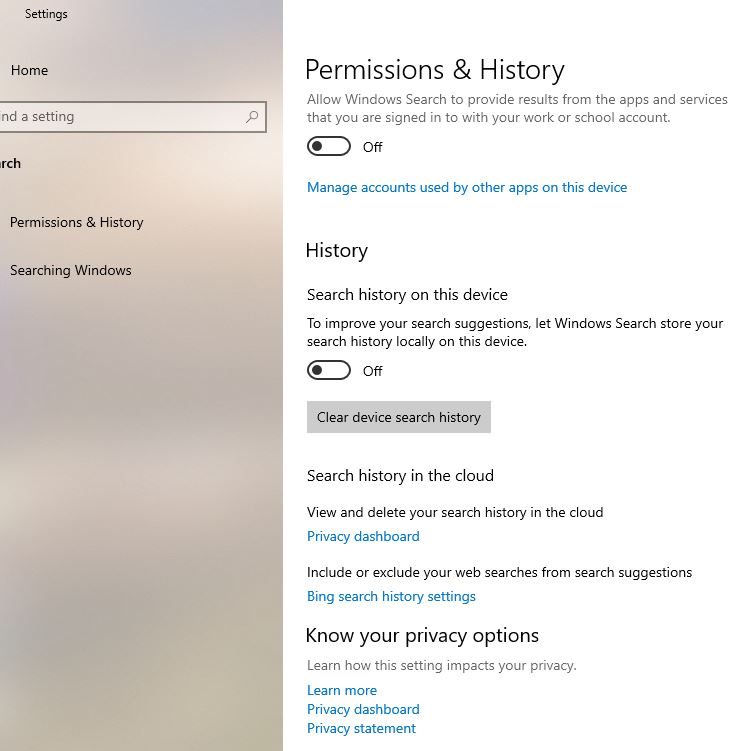Screen dimensions: 747x751
Task: Toggle the Search history on this device switch
Action: 328,370
